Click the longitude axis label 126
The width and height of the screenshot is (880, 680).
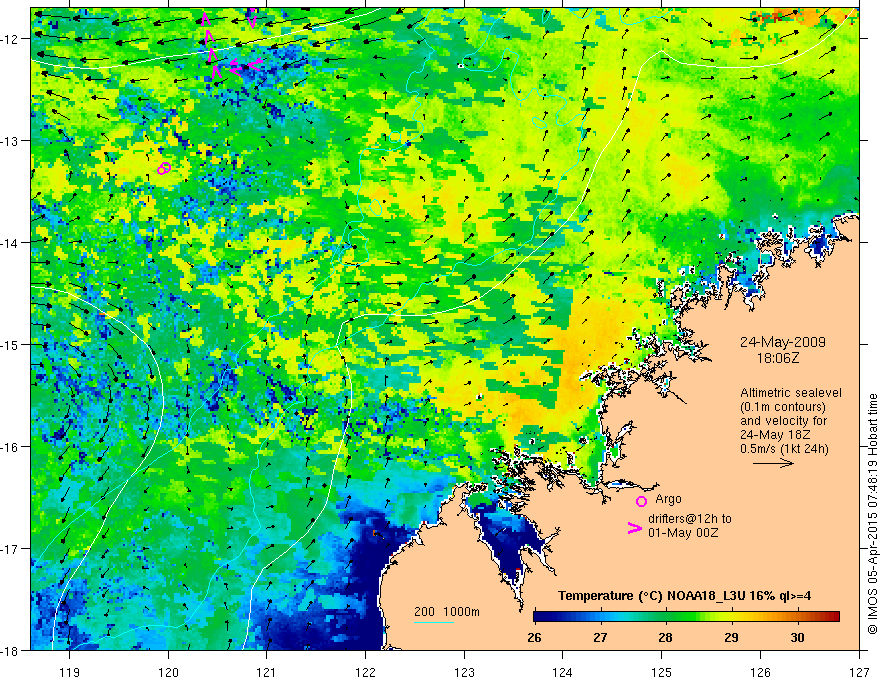[x=760, y=672]
